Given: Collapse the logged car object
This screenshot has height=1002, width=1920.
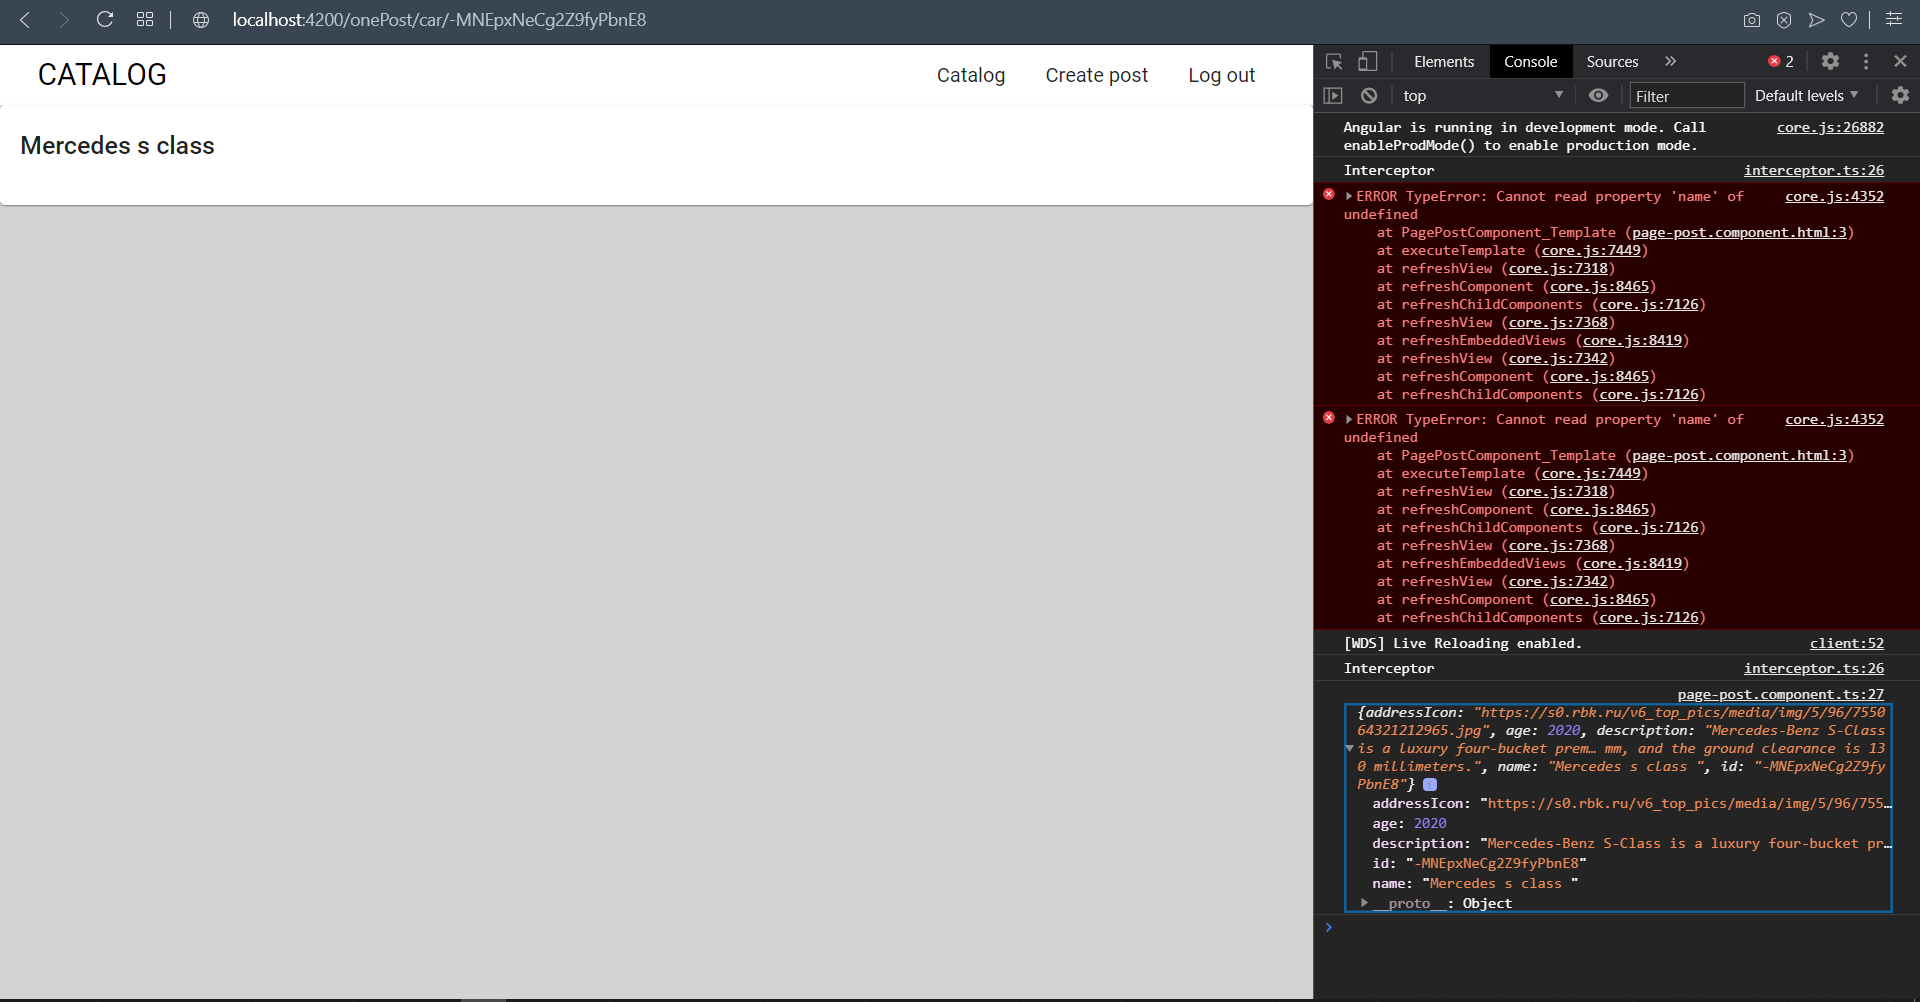Looking at the screenshot, I should (1350, 748).
